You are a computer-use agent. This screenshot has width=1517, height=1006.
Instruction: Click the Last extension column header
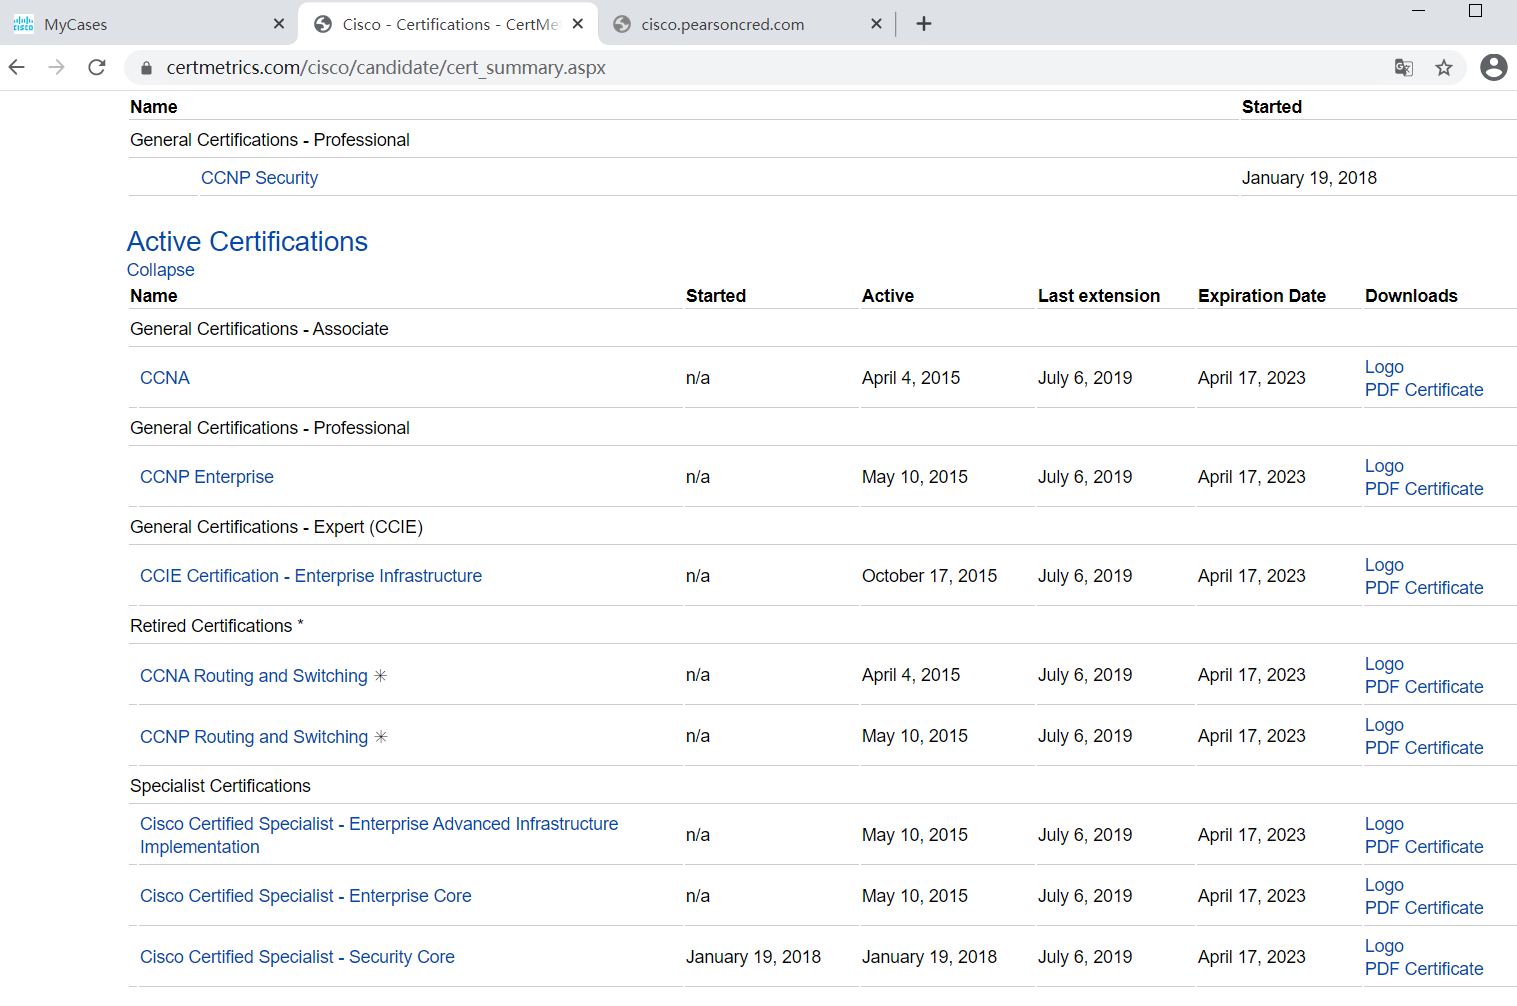[1099, 296]
